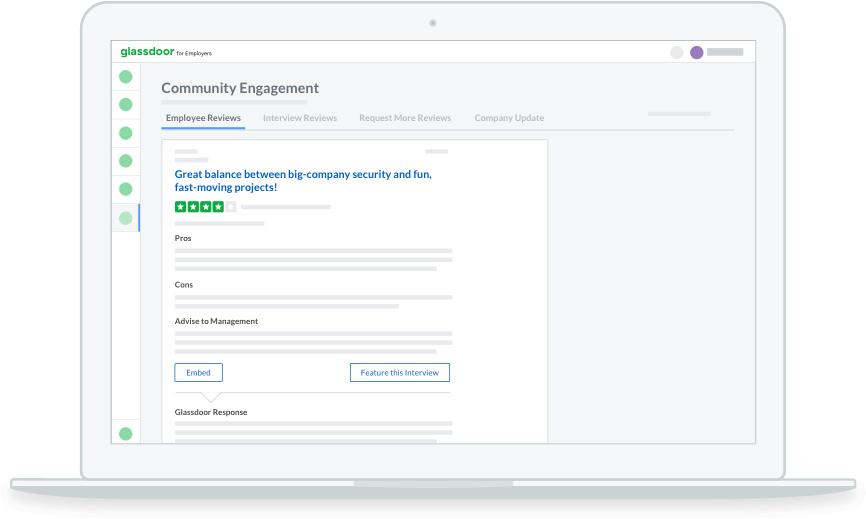Click the username placeholder next to the avatar
Screen dimensions: 866x519
tap(725, 52)
